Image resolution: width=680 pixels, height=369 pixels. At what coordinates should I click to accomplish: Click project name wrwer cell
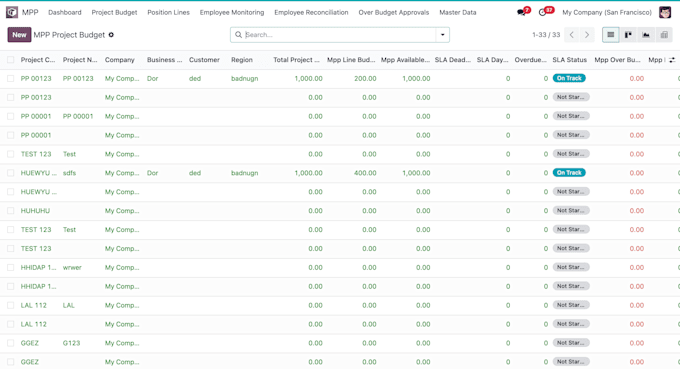[x=72, y=268]
